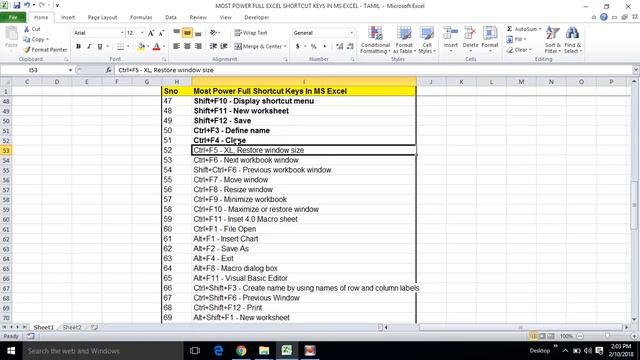Toggle Underline formatting
Viewport: 640px width, 360px height.
(100, 47)
